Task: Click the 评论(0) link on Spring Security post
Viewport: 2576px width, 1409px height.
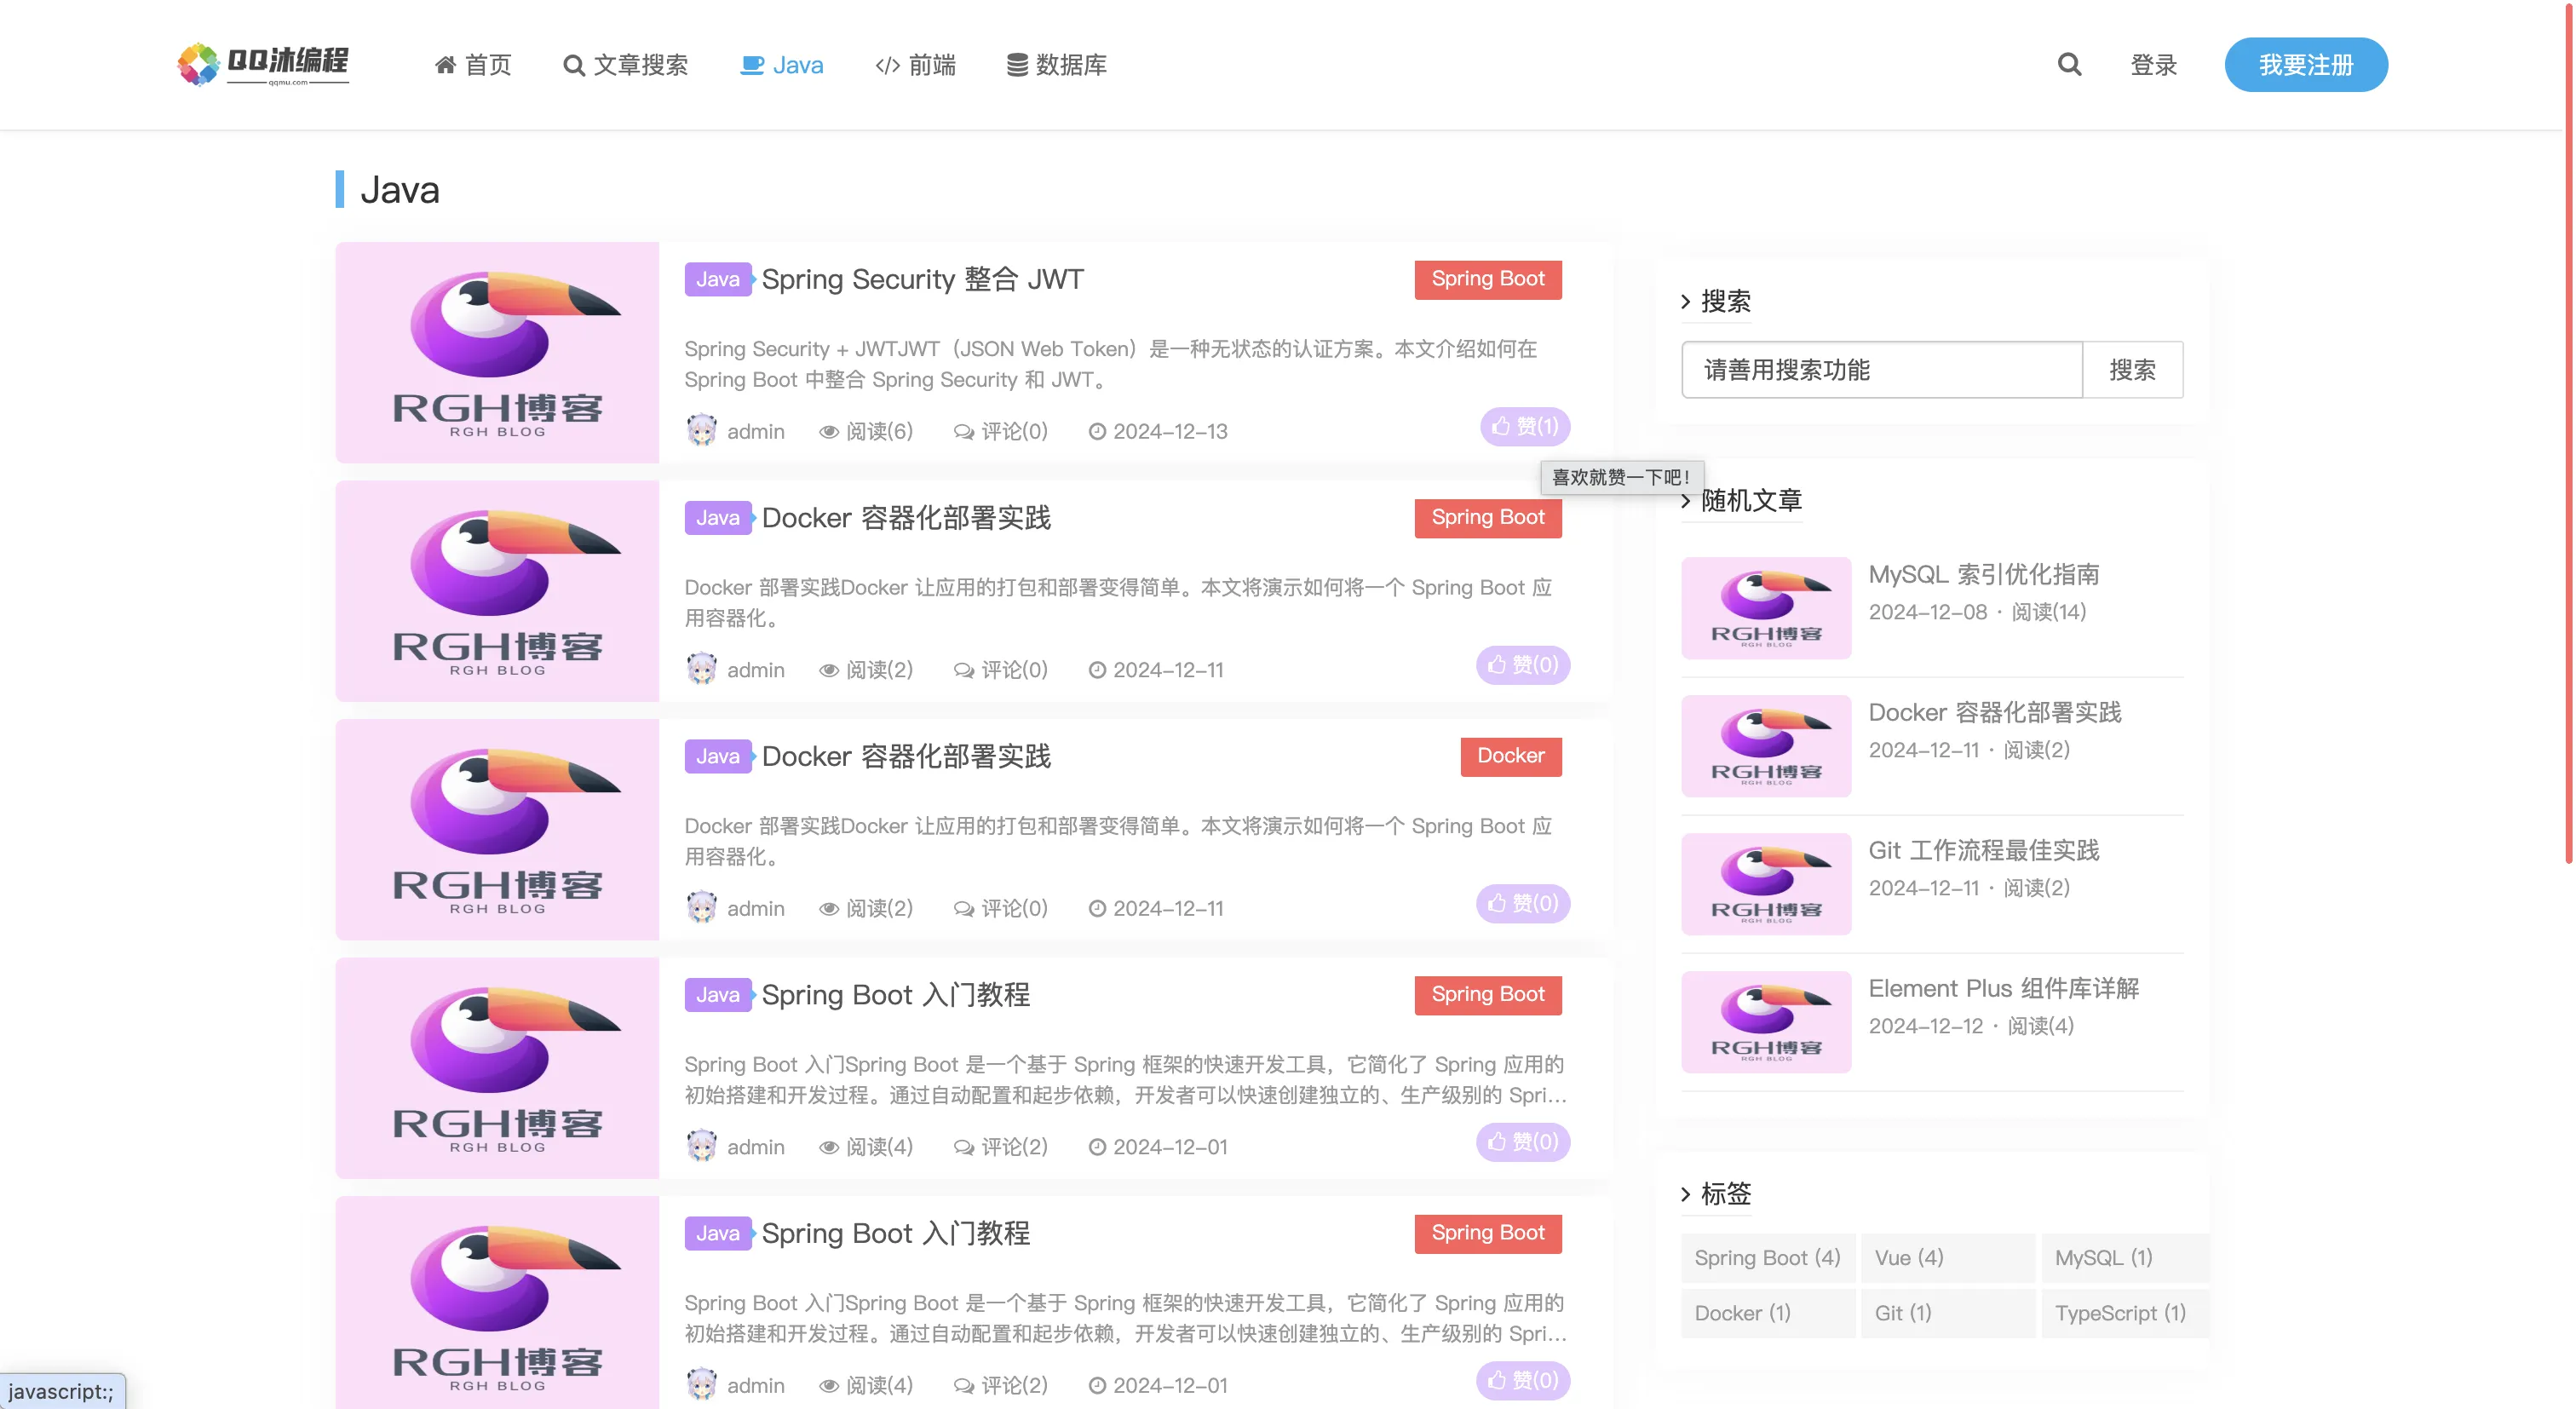Action: click(x=1000, y=431)
